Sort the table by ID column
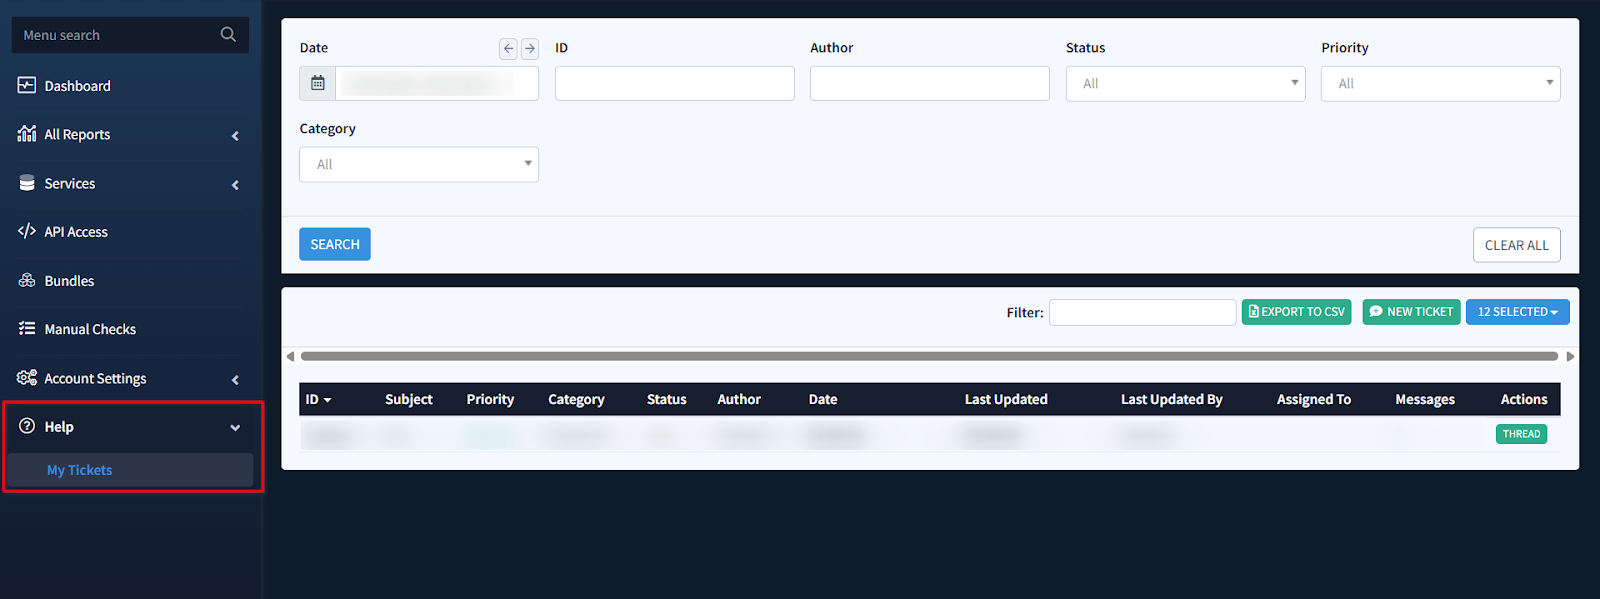 click(x=318, y=400)
